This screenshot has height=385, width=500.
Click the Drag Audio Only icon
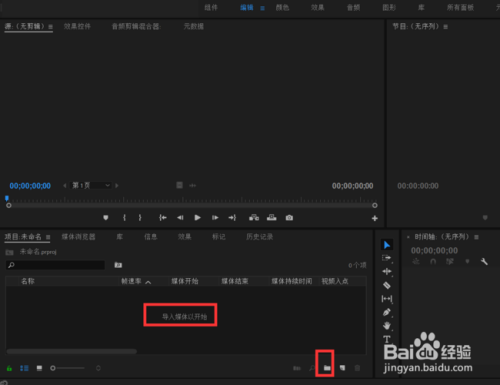pyautogui.click(x=193, y=185)
